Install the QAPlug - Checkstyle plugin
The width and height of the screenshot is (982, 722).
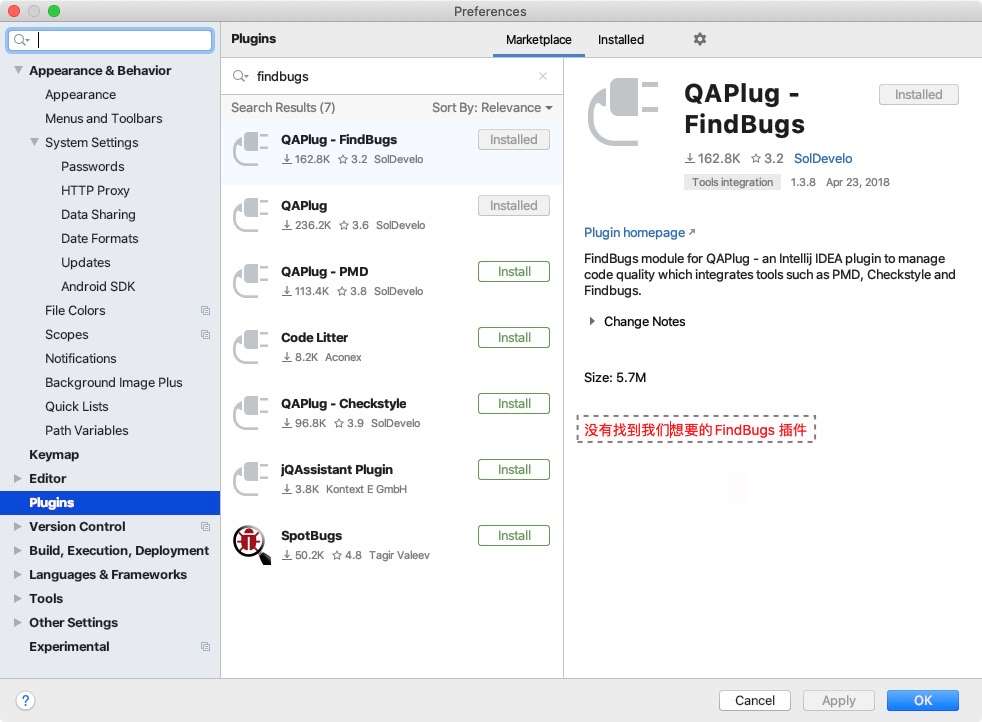tap(514, 404)
